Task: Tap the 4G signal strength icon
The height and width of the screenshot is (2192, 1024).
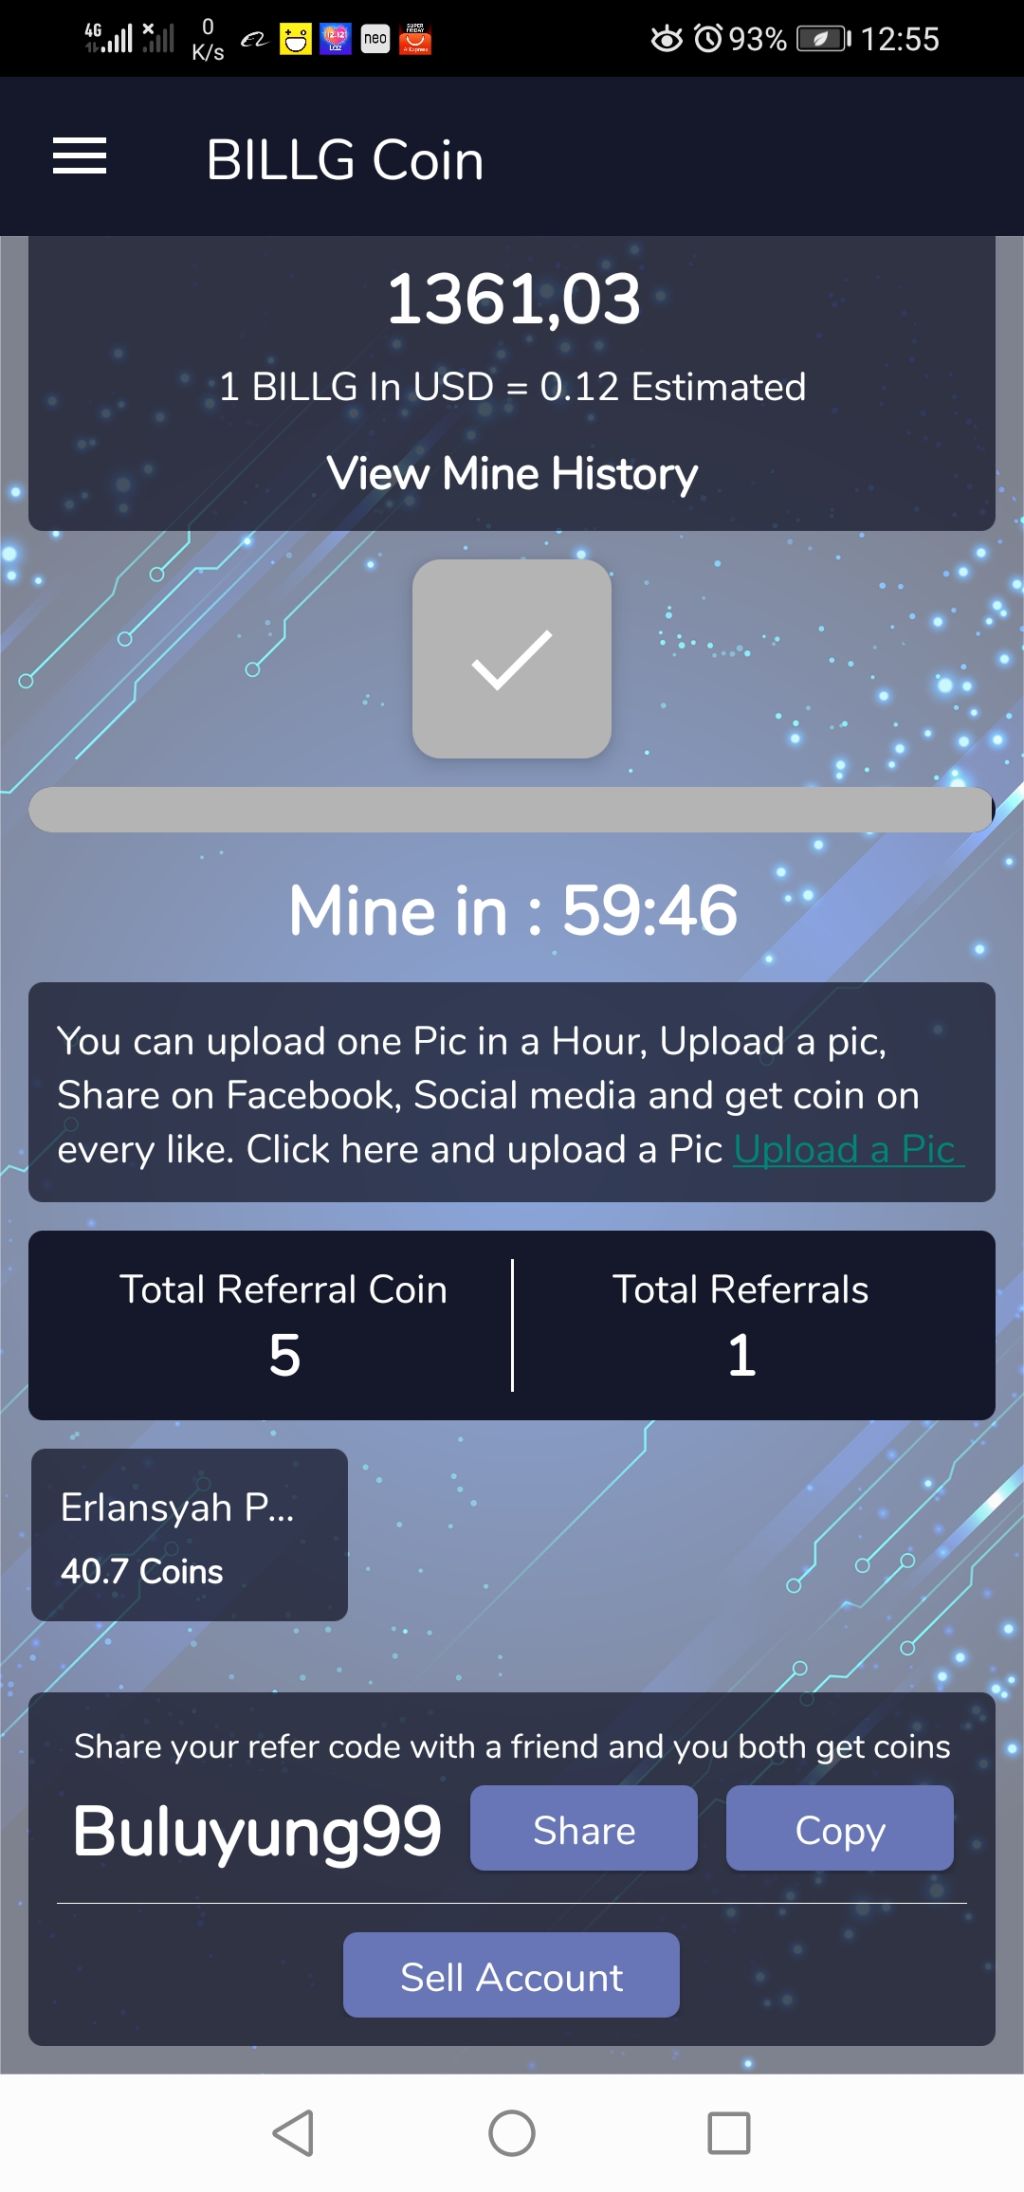Action: click(x=108, y=38)
